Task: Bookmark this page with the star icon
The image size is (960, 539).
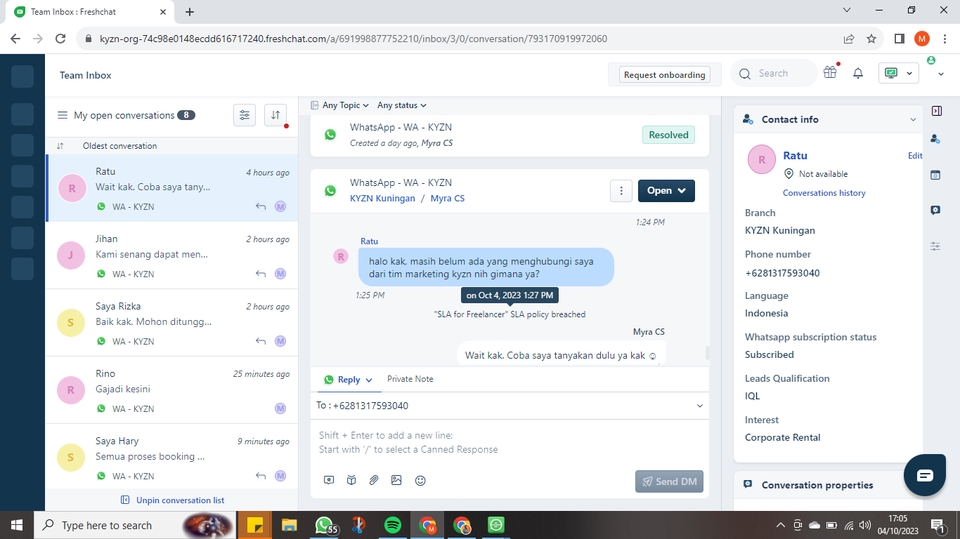Action: [871, 39]
